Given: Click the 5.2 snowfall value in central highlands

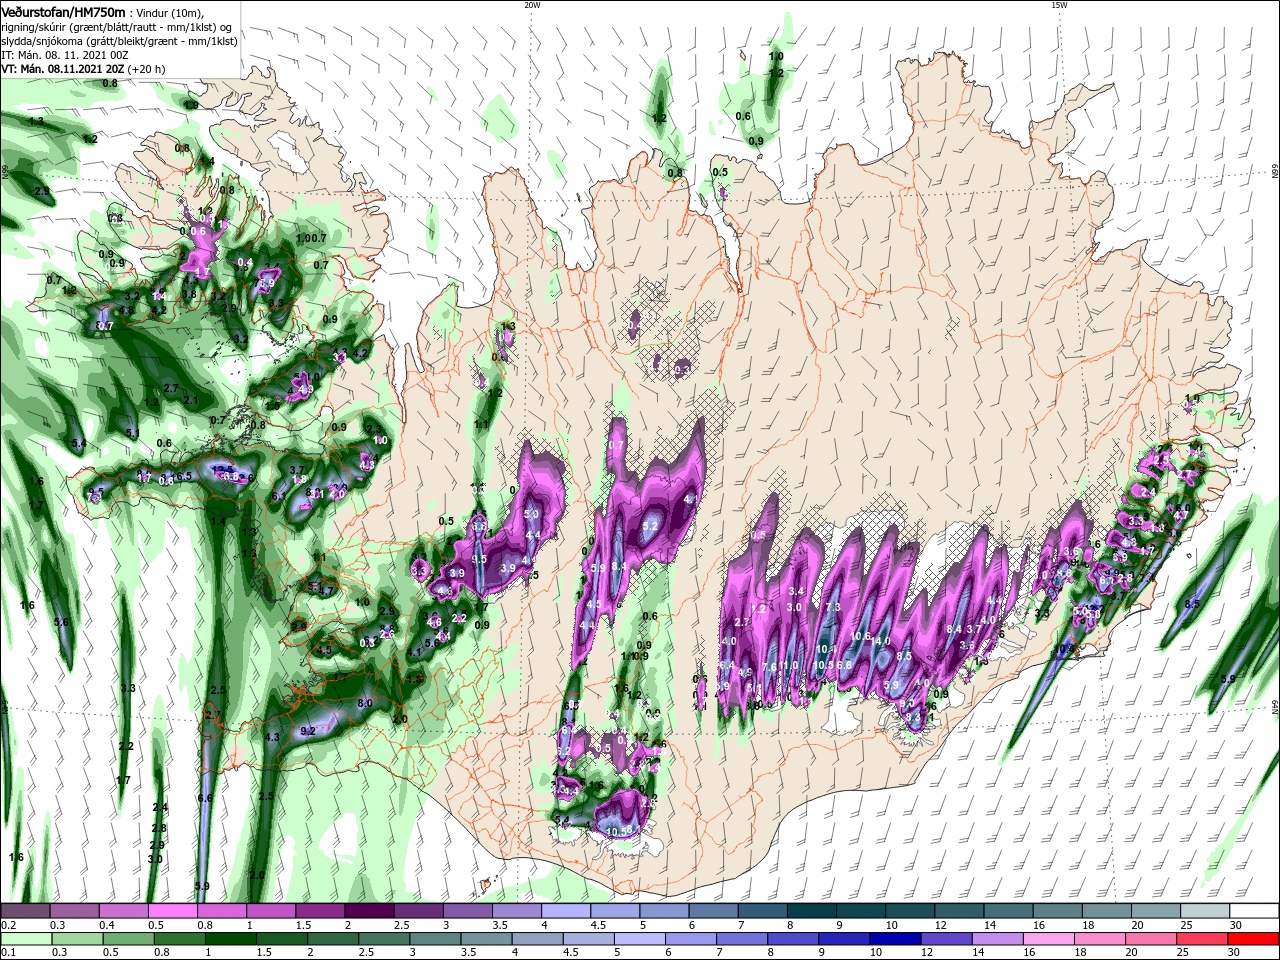Looking at the screenshot, I should click(x=650, y=526).
